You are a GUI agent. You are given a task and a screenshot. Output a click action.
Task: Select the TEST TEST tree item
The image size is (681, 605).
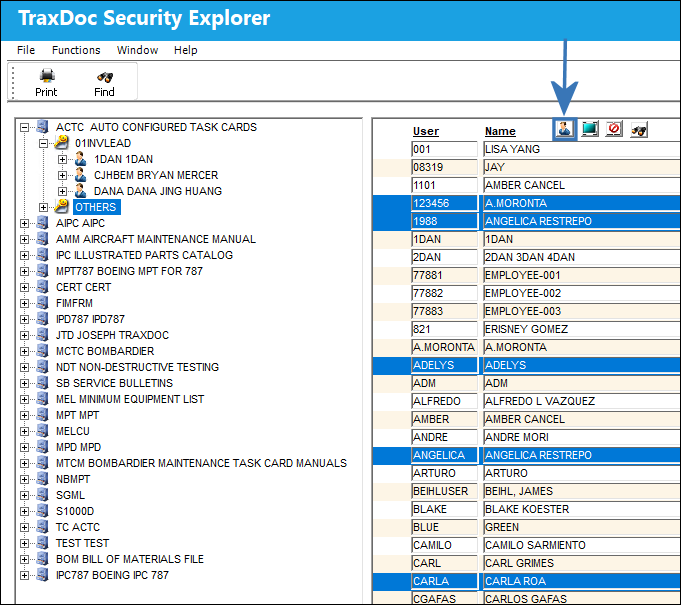[83, 543]
